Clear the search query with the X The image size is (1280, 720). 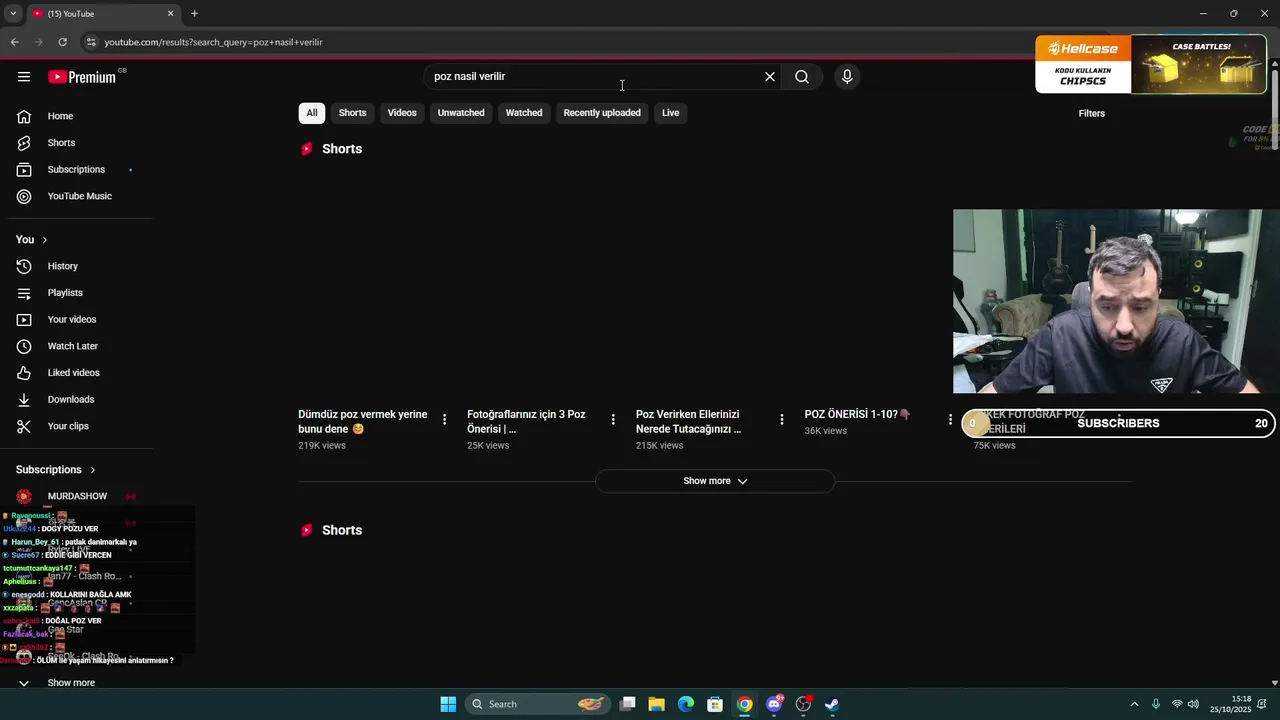click(x=770, y=77)
